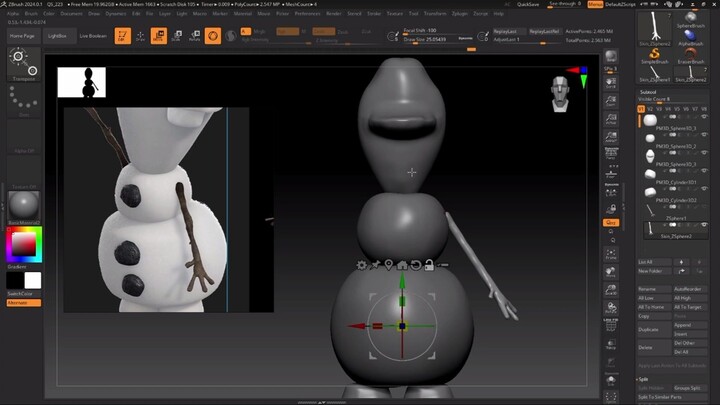This screenshot has height=405, width=720.
Task: Click the LightBox button
Action: click(x=57, y=36)
